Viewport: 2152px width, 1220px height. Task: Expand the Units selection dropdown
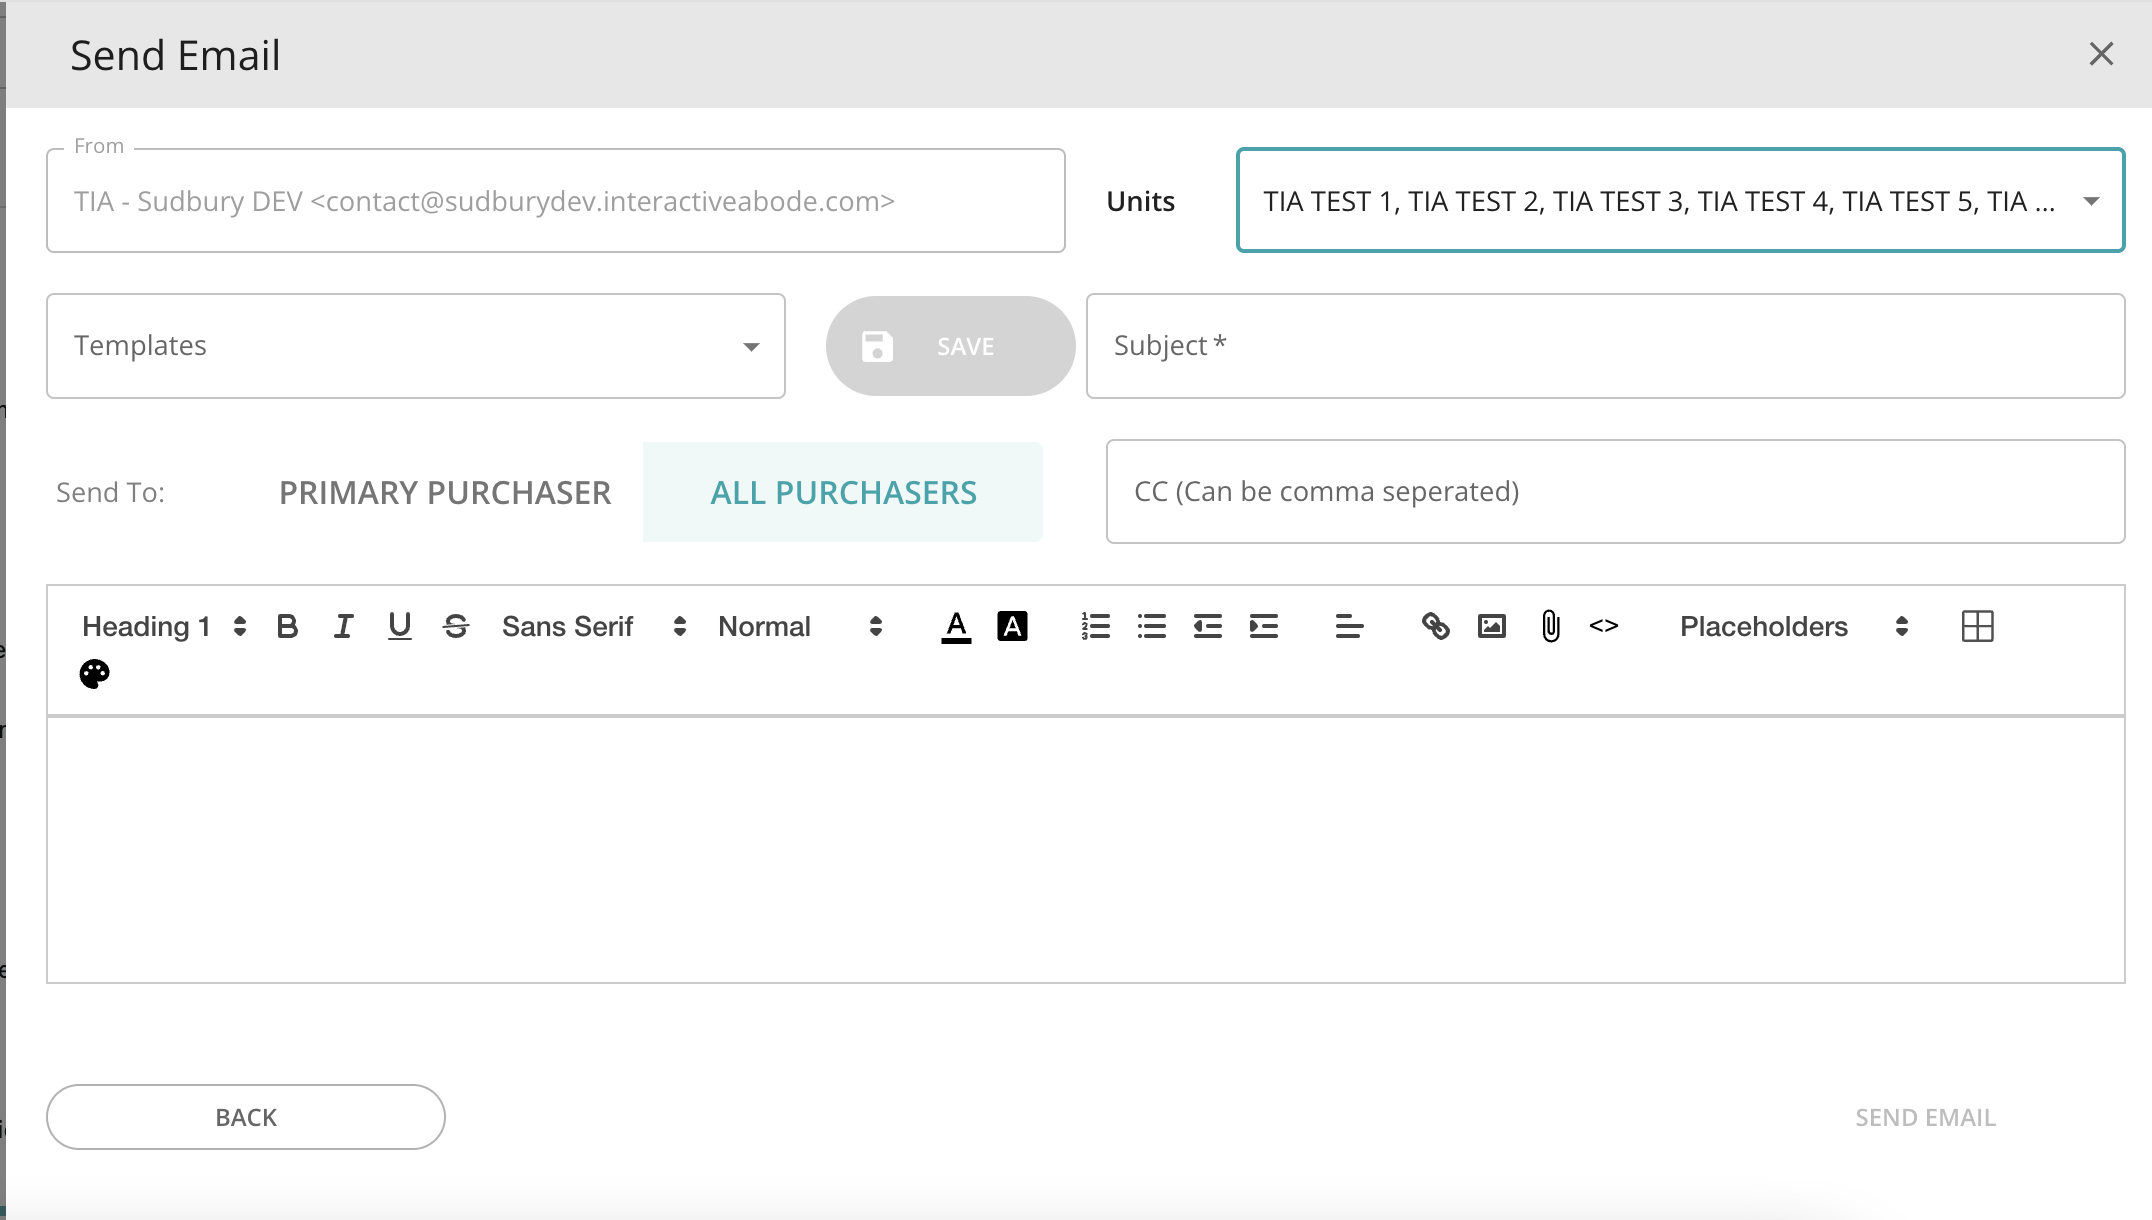click(1680, 201)
